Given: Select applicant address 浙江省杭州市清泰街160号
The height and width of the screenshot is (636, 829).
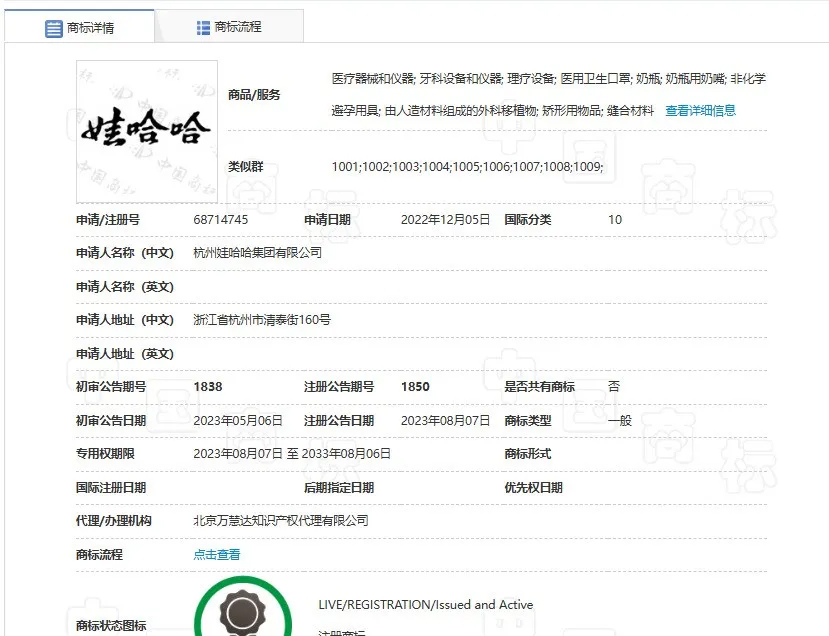Looking at the screenshot, I should click(x=262, y=320).
